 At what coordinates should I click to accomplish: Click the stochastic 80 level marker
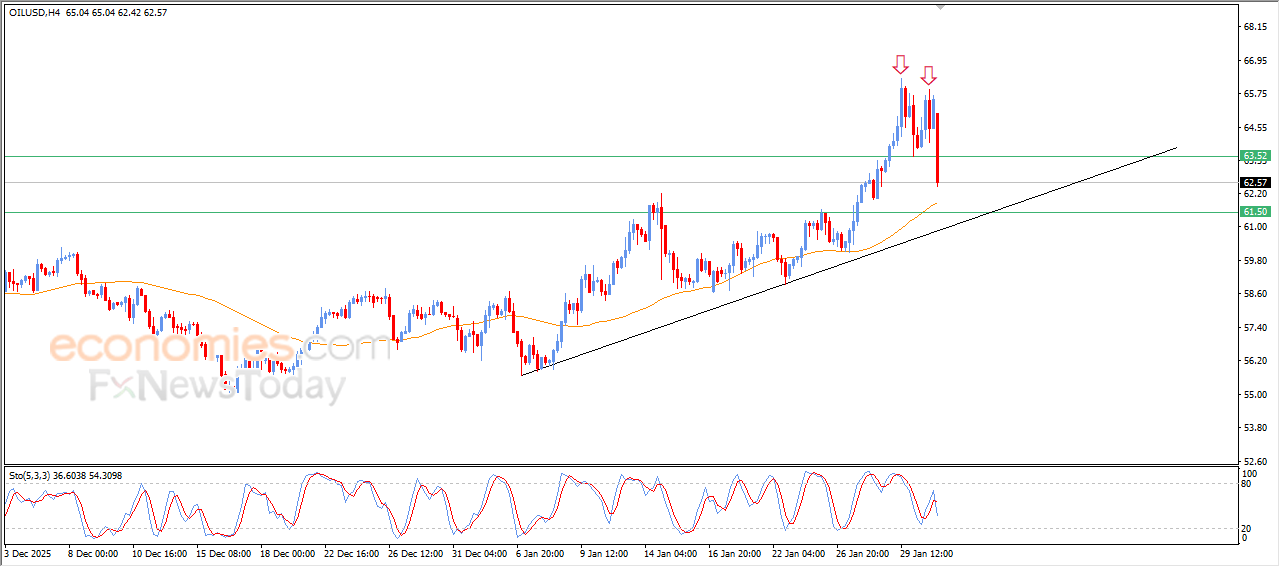pos(1246,484)
